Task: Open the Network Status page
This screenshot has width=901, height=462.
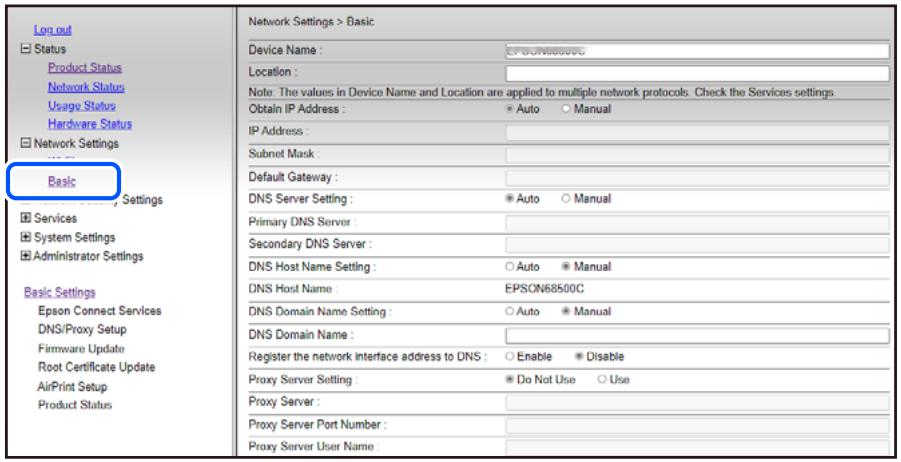Action: 86,87
